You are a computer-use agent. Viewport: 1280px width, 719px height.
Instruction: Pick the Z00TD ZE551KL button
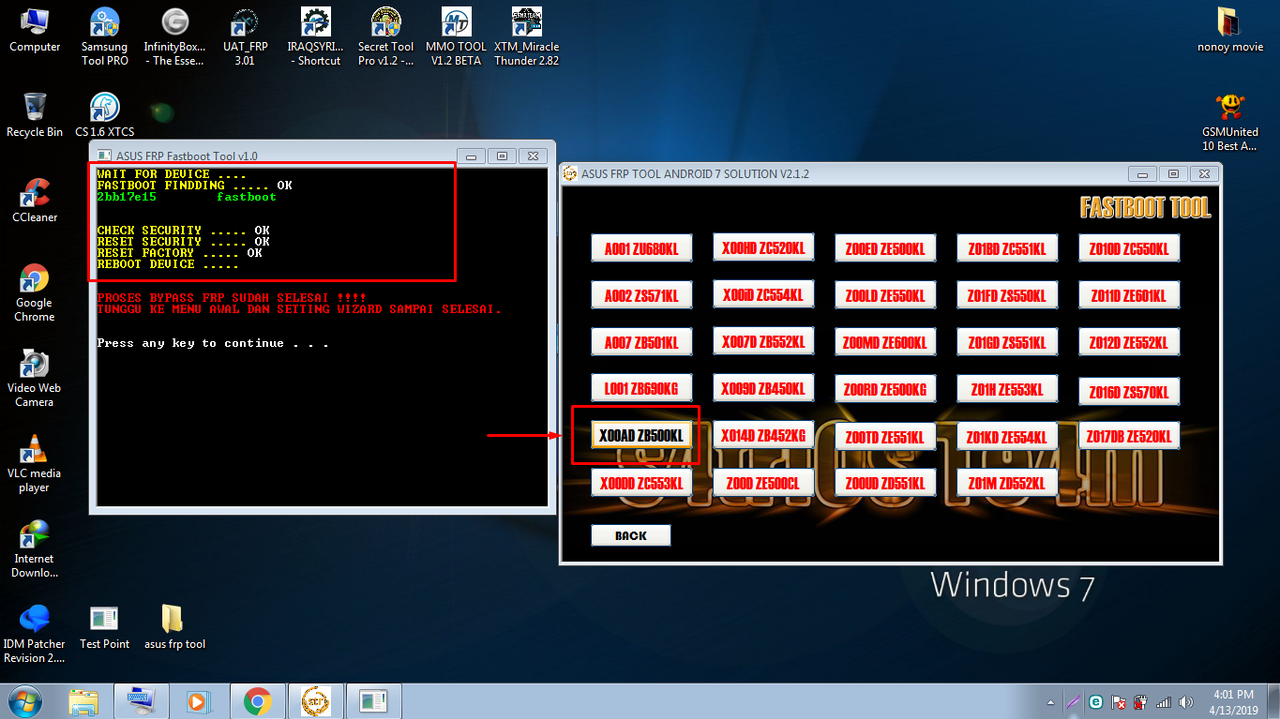(x=885, y=436)
